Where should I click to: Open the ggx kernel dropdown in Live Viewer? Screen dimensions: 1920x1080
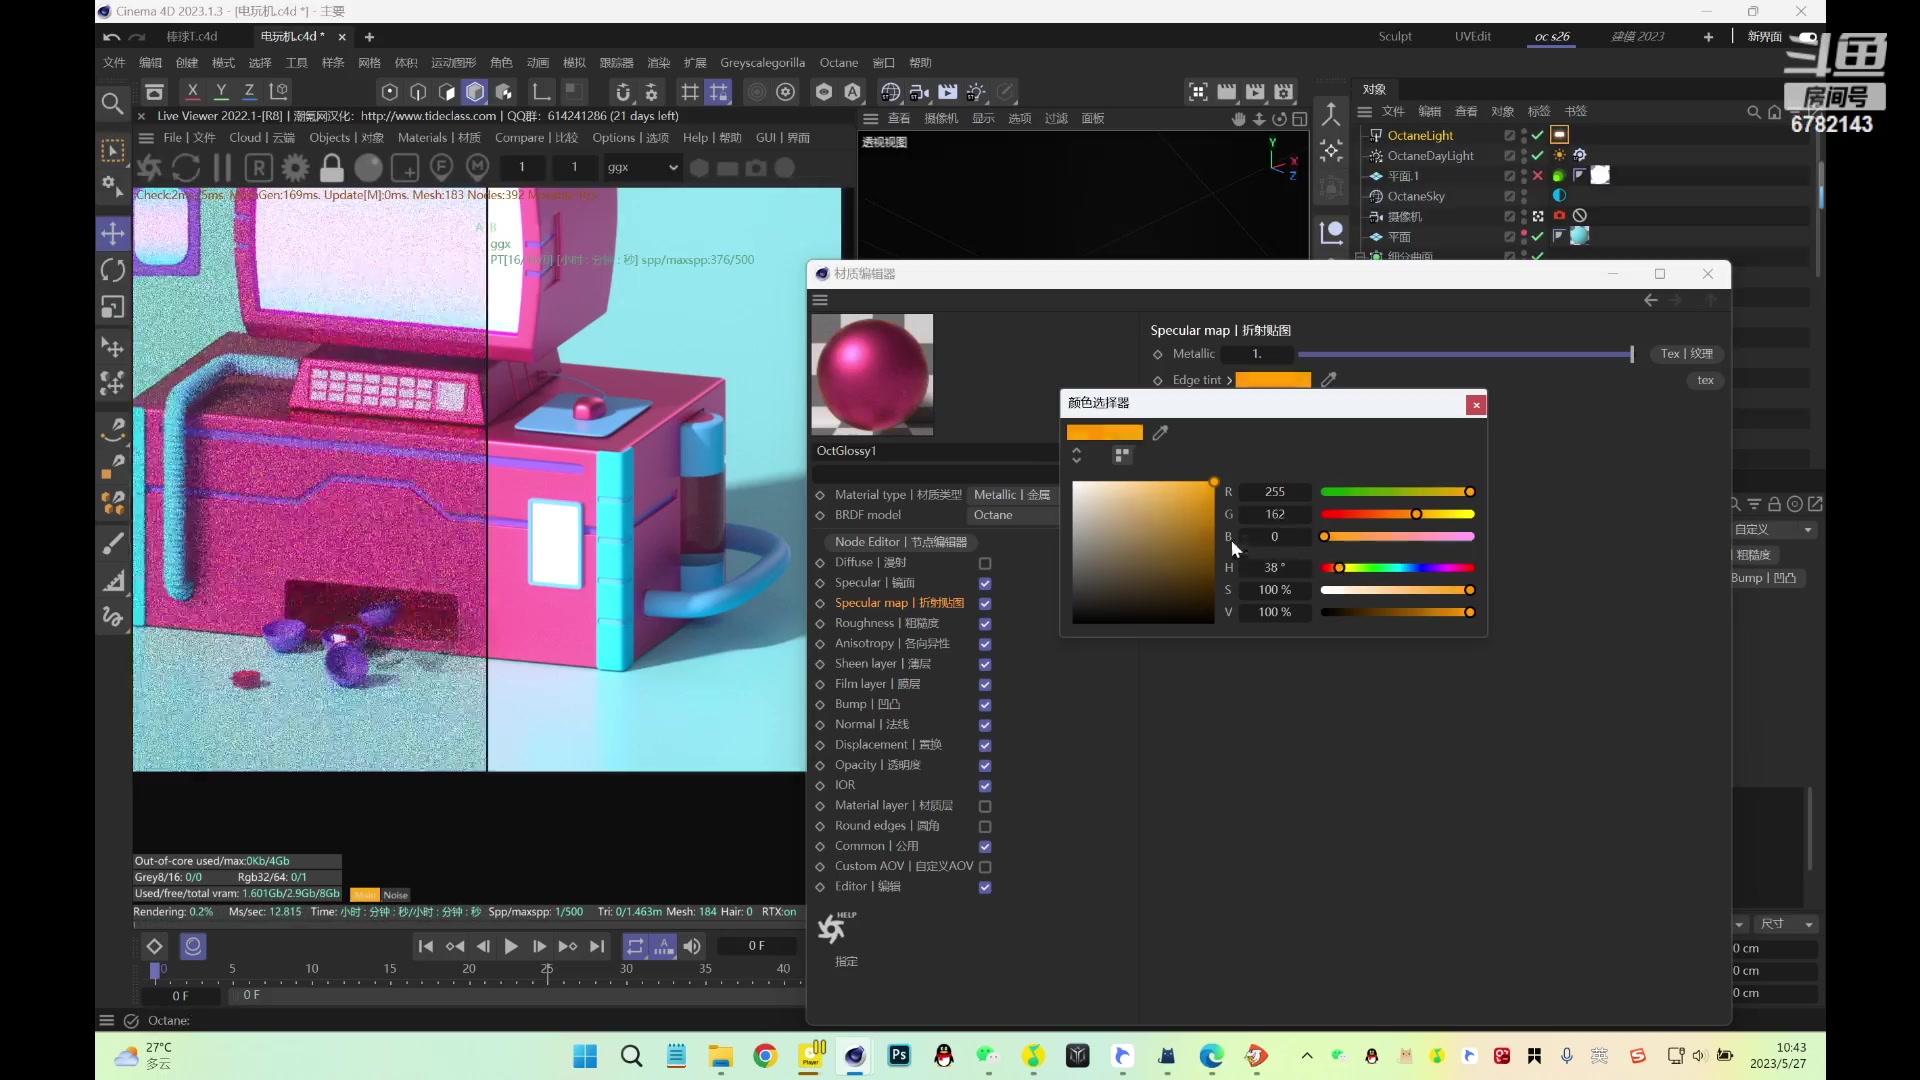(x=642, y=167)
